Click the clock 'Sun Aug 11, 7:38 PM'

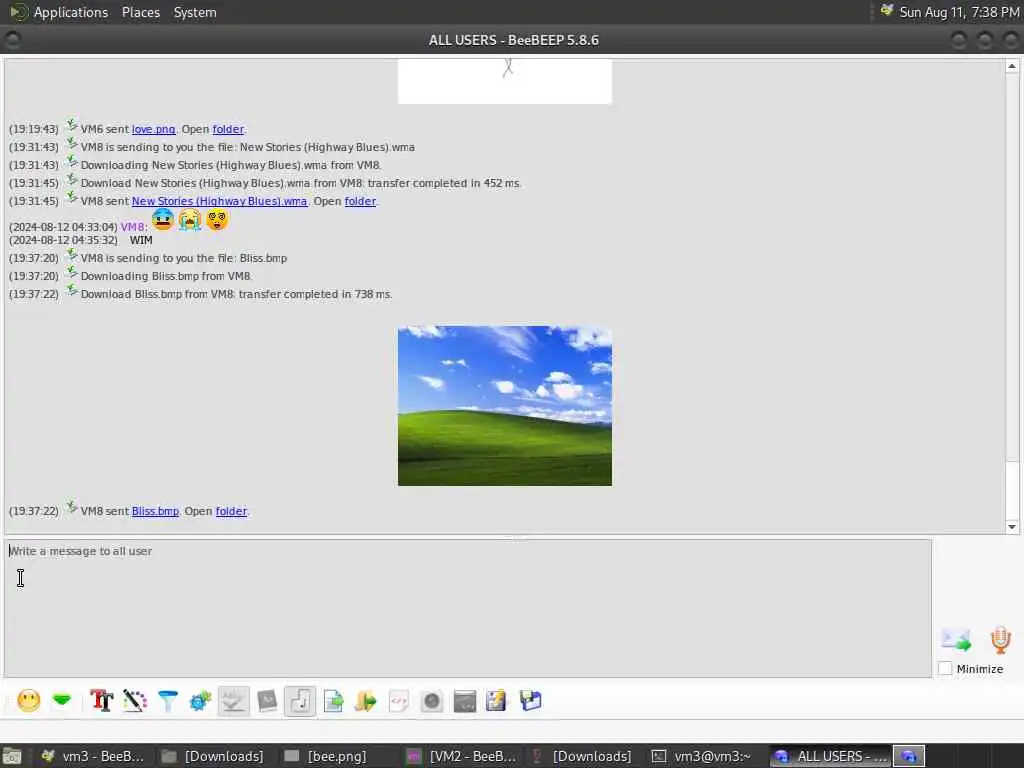click(x=958, y=12)
